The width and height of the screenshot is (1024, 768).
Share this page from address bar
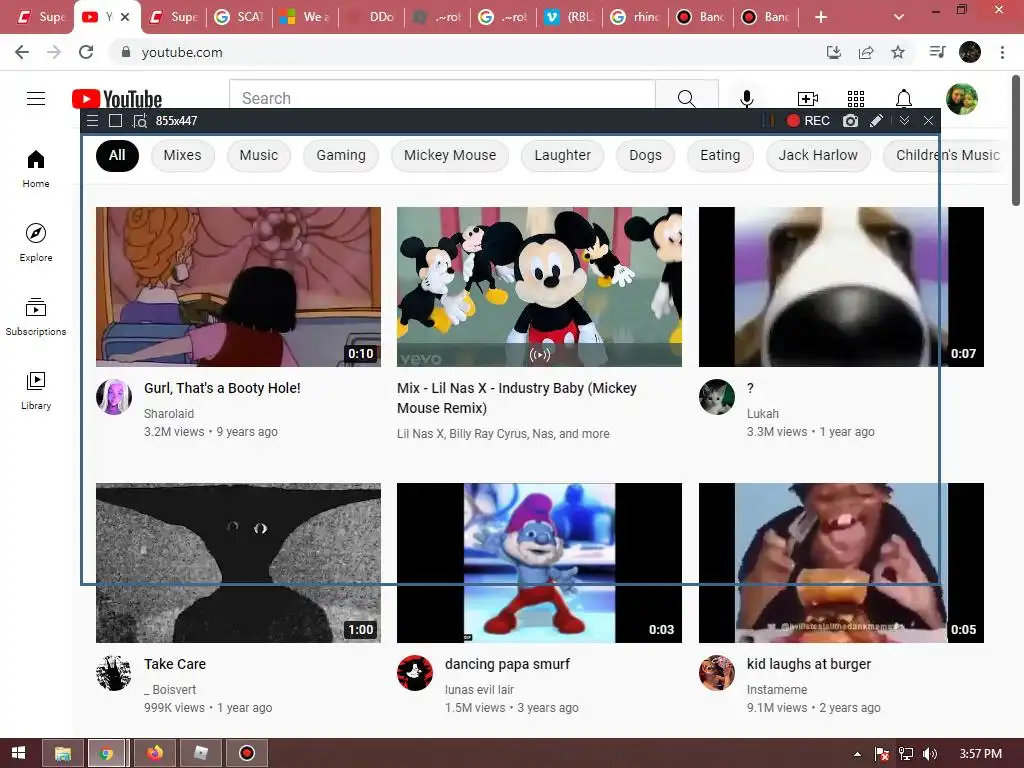click(x=866, y=52)
